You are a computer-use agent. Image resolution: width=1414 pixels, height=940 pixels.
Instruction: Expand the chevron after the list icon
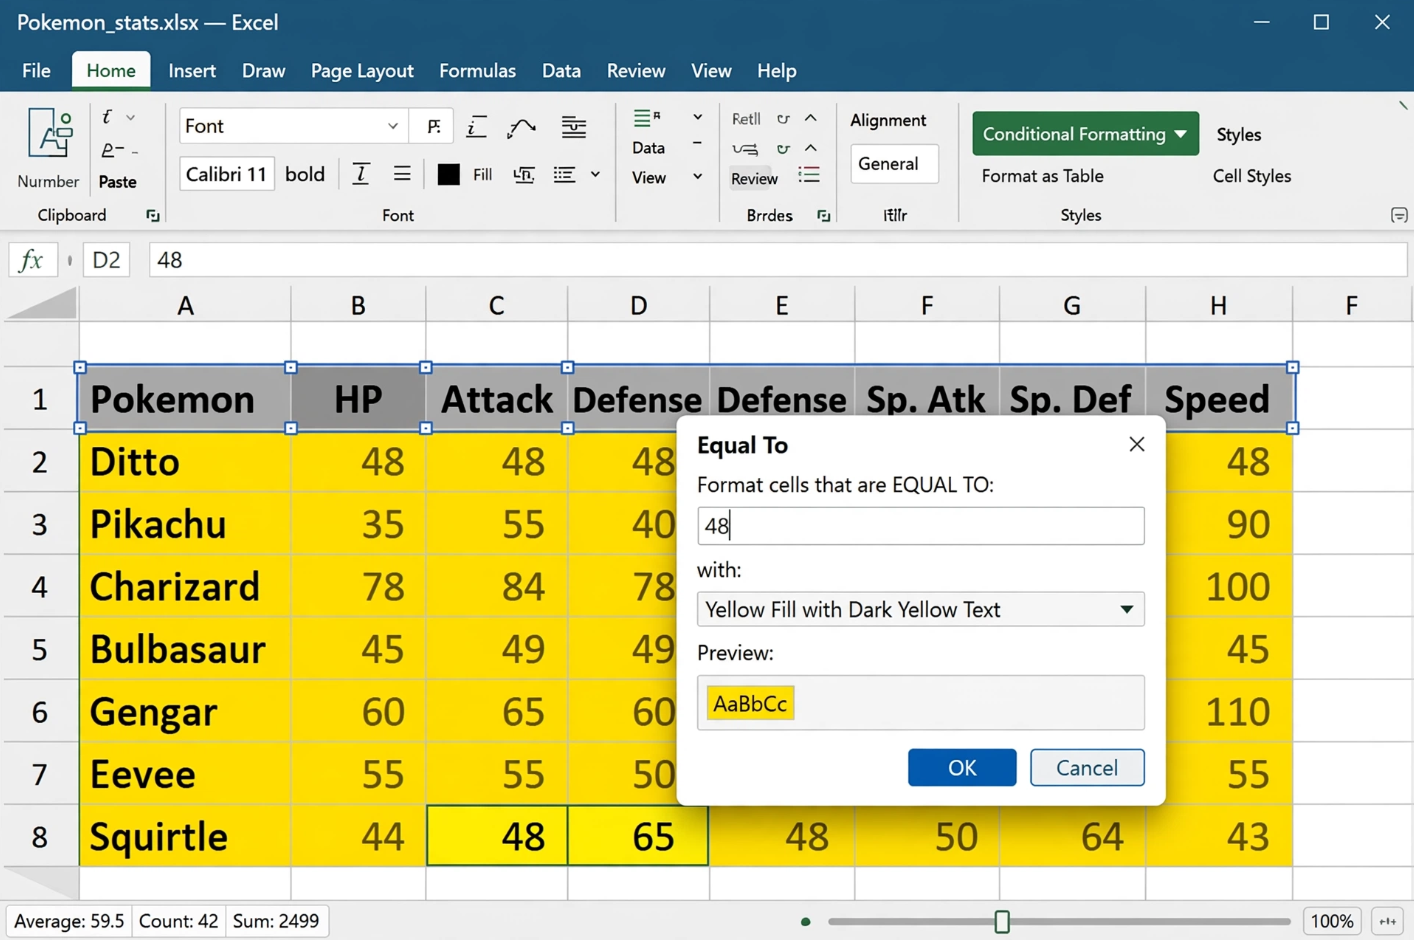[595, 175]
